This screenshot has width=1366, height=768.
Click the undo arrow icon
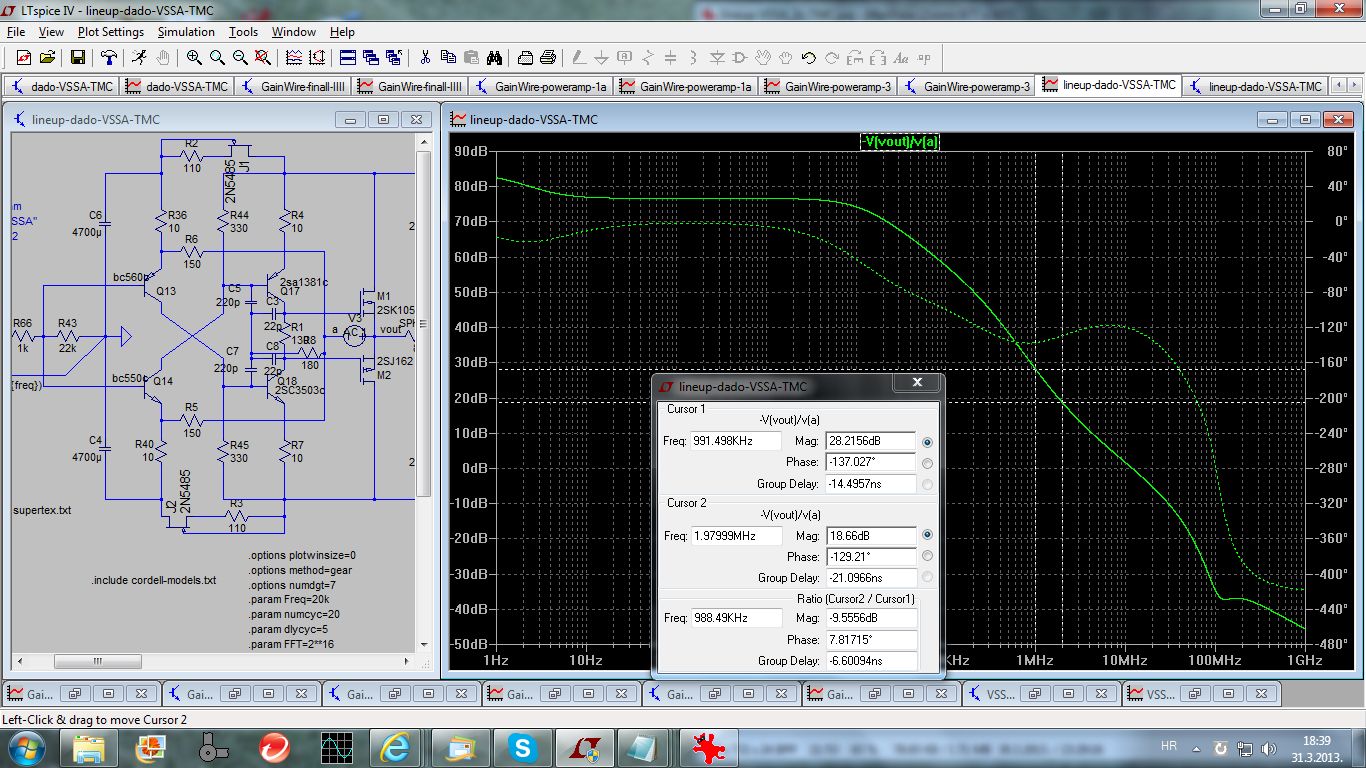(809, 58)
